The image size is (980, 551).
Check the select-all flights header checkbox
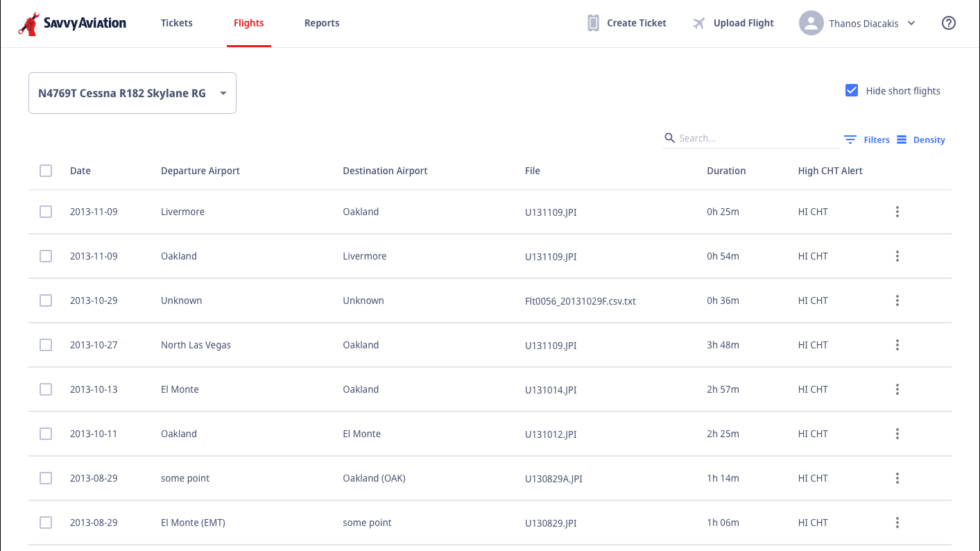[46, 171]
